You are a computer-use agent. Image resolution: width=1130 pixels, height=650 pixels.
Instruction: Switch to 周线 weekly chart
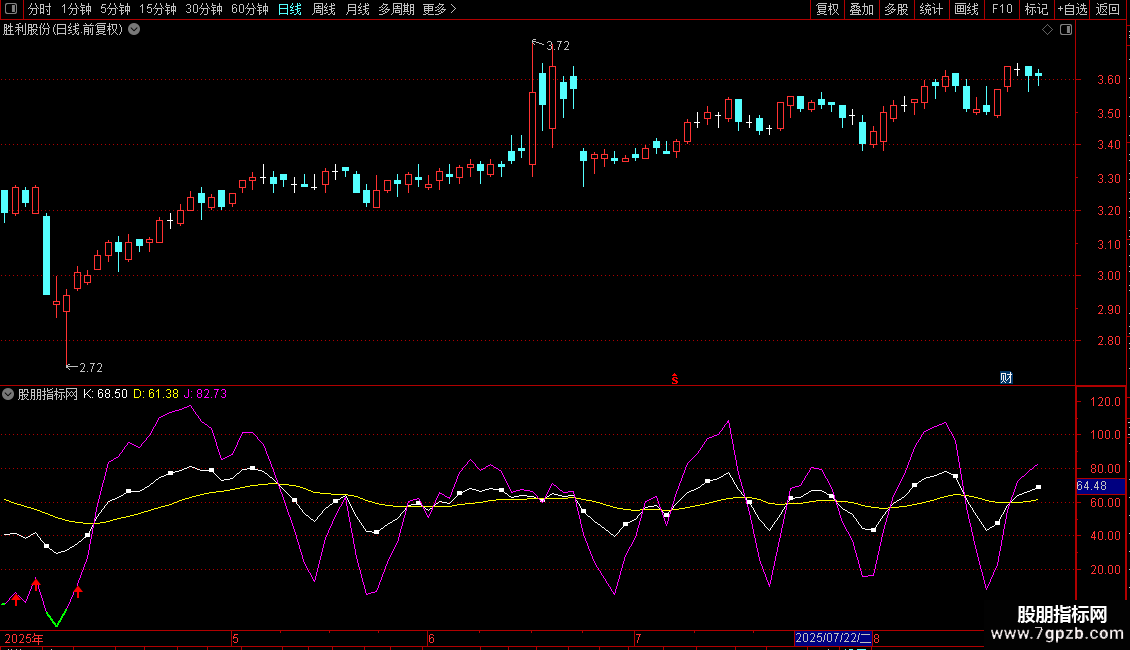pos(324,9)
